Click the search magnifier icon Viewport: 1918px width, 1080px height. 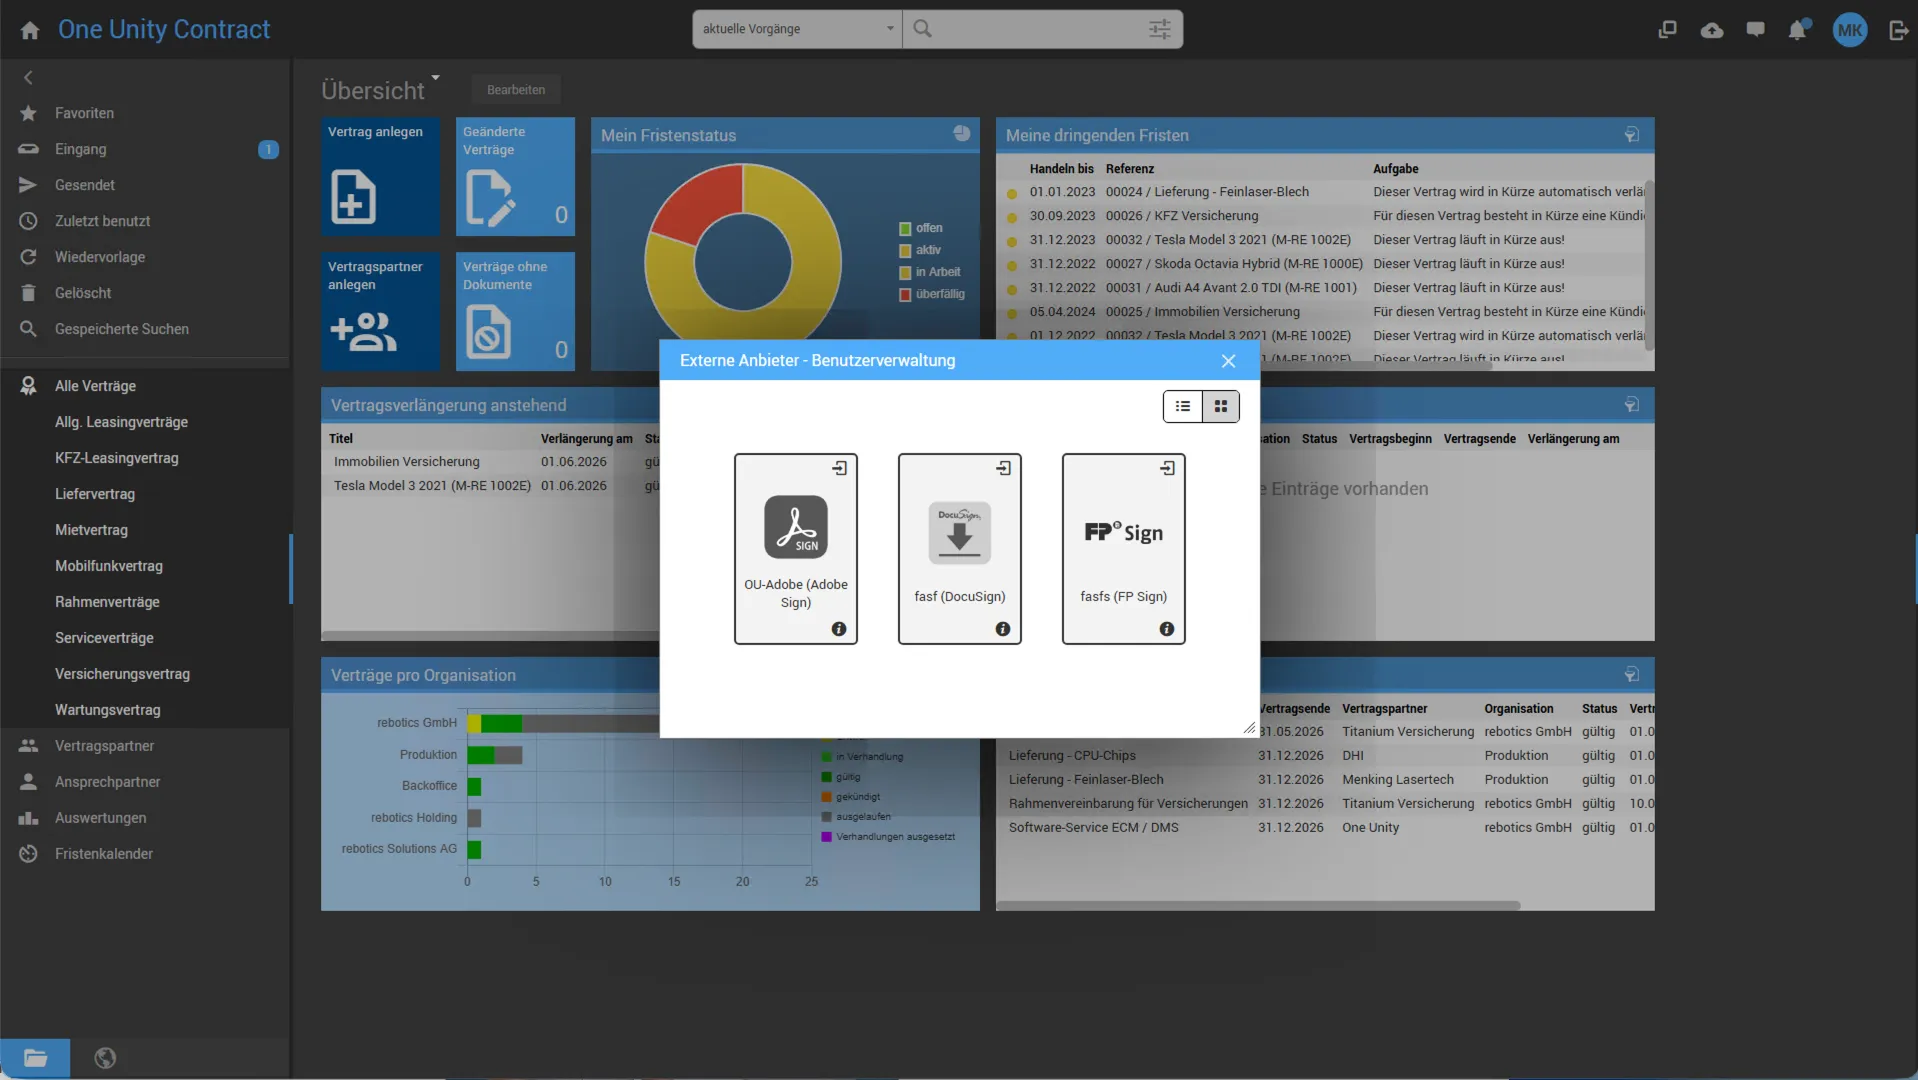(x=922, y=29)
